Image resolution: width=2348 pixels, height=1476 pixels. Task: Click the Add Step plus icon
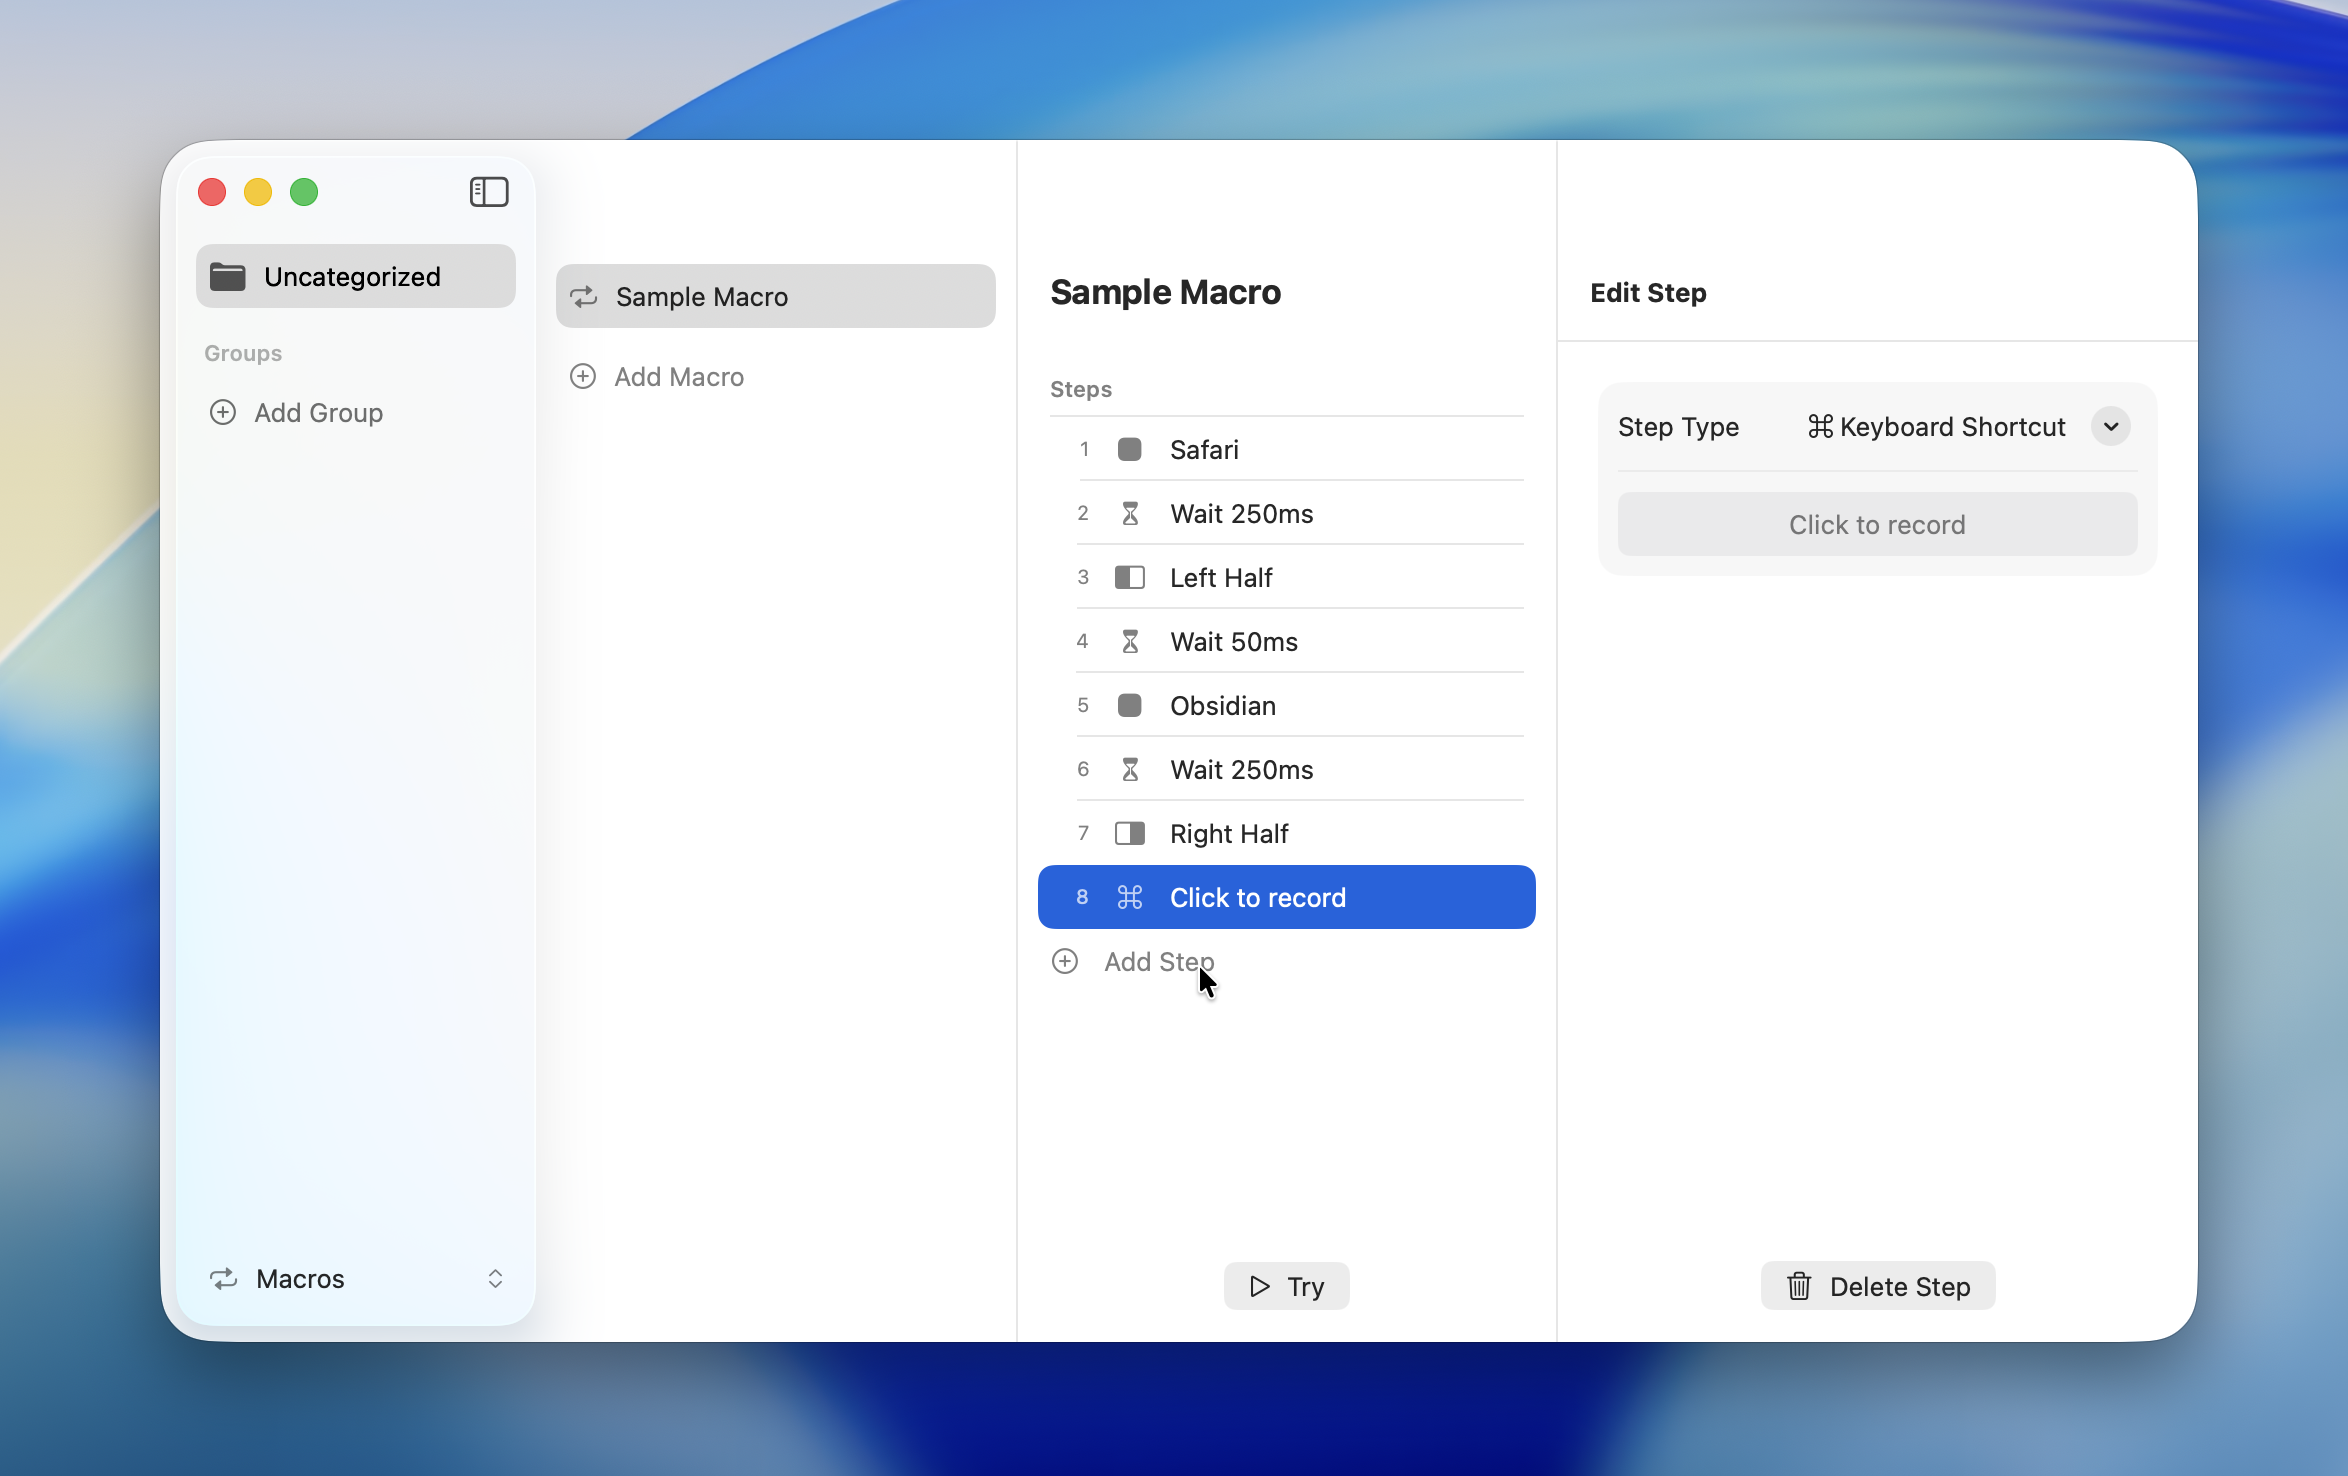1065,962
